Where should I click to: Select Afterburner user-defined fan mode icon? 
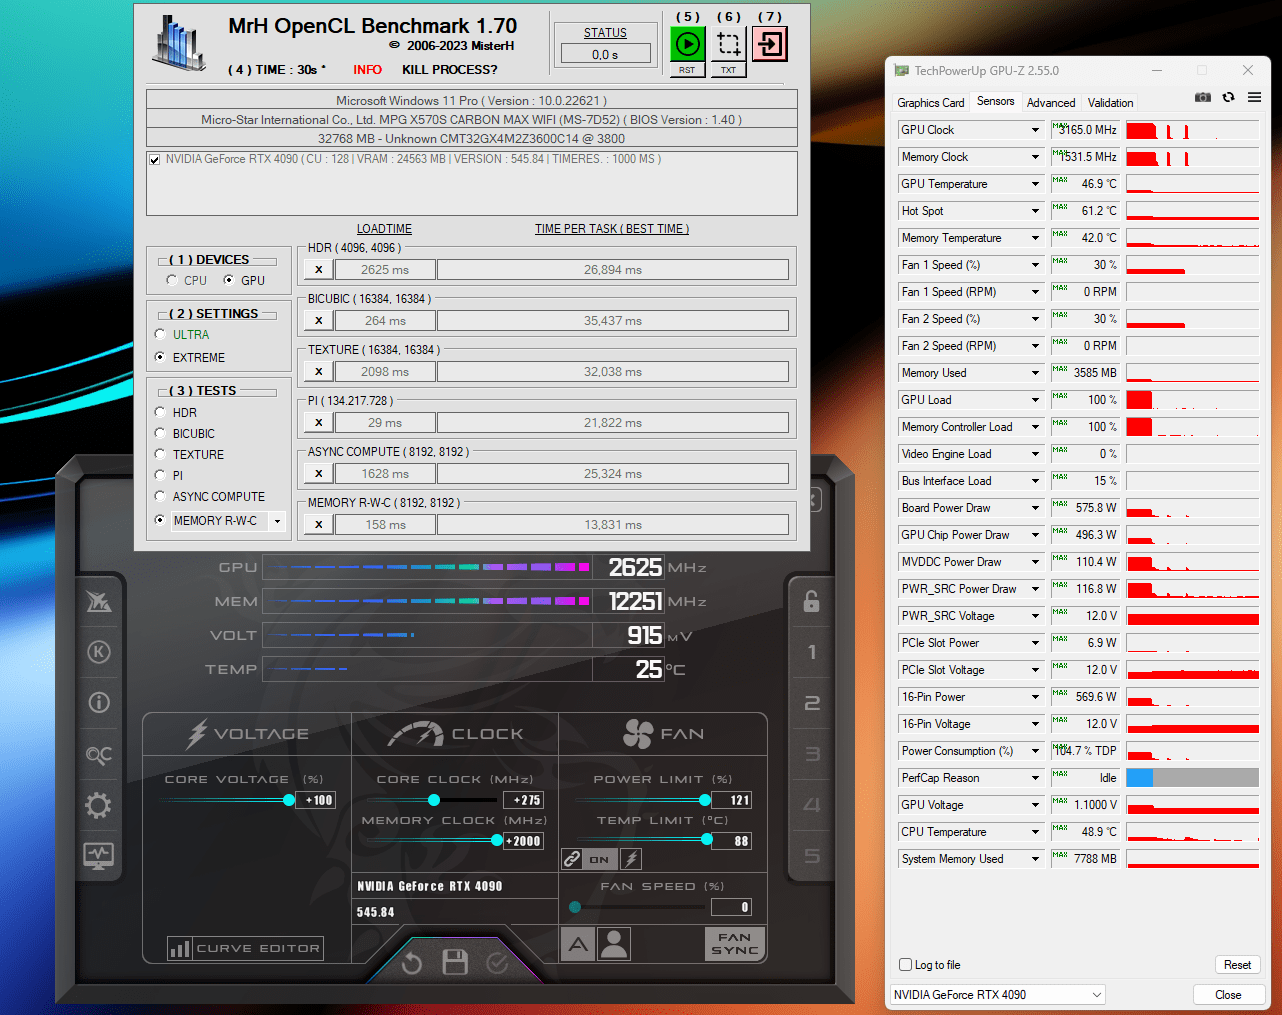click(615, 944)
